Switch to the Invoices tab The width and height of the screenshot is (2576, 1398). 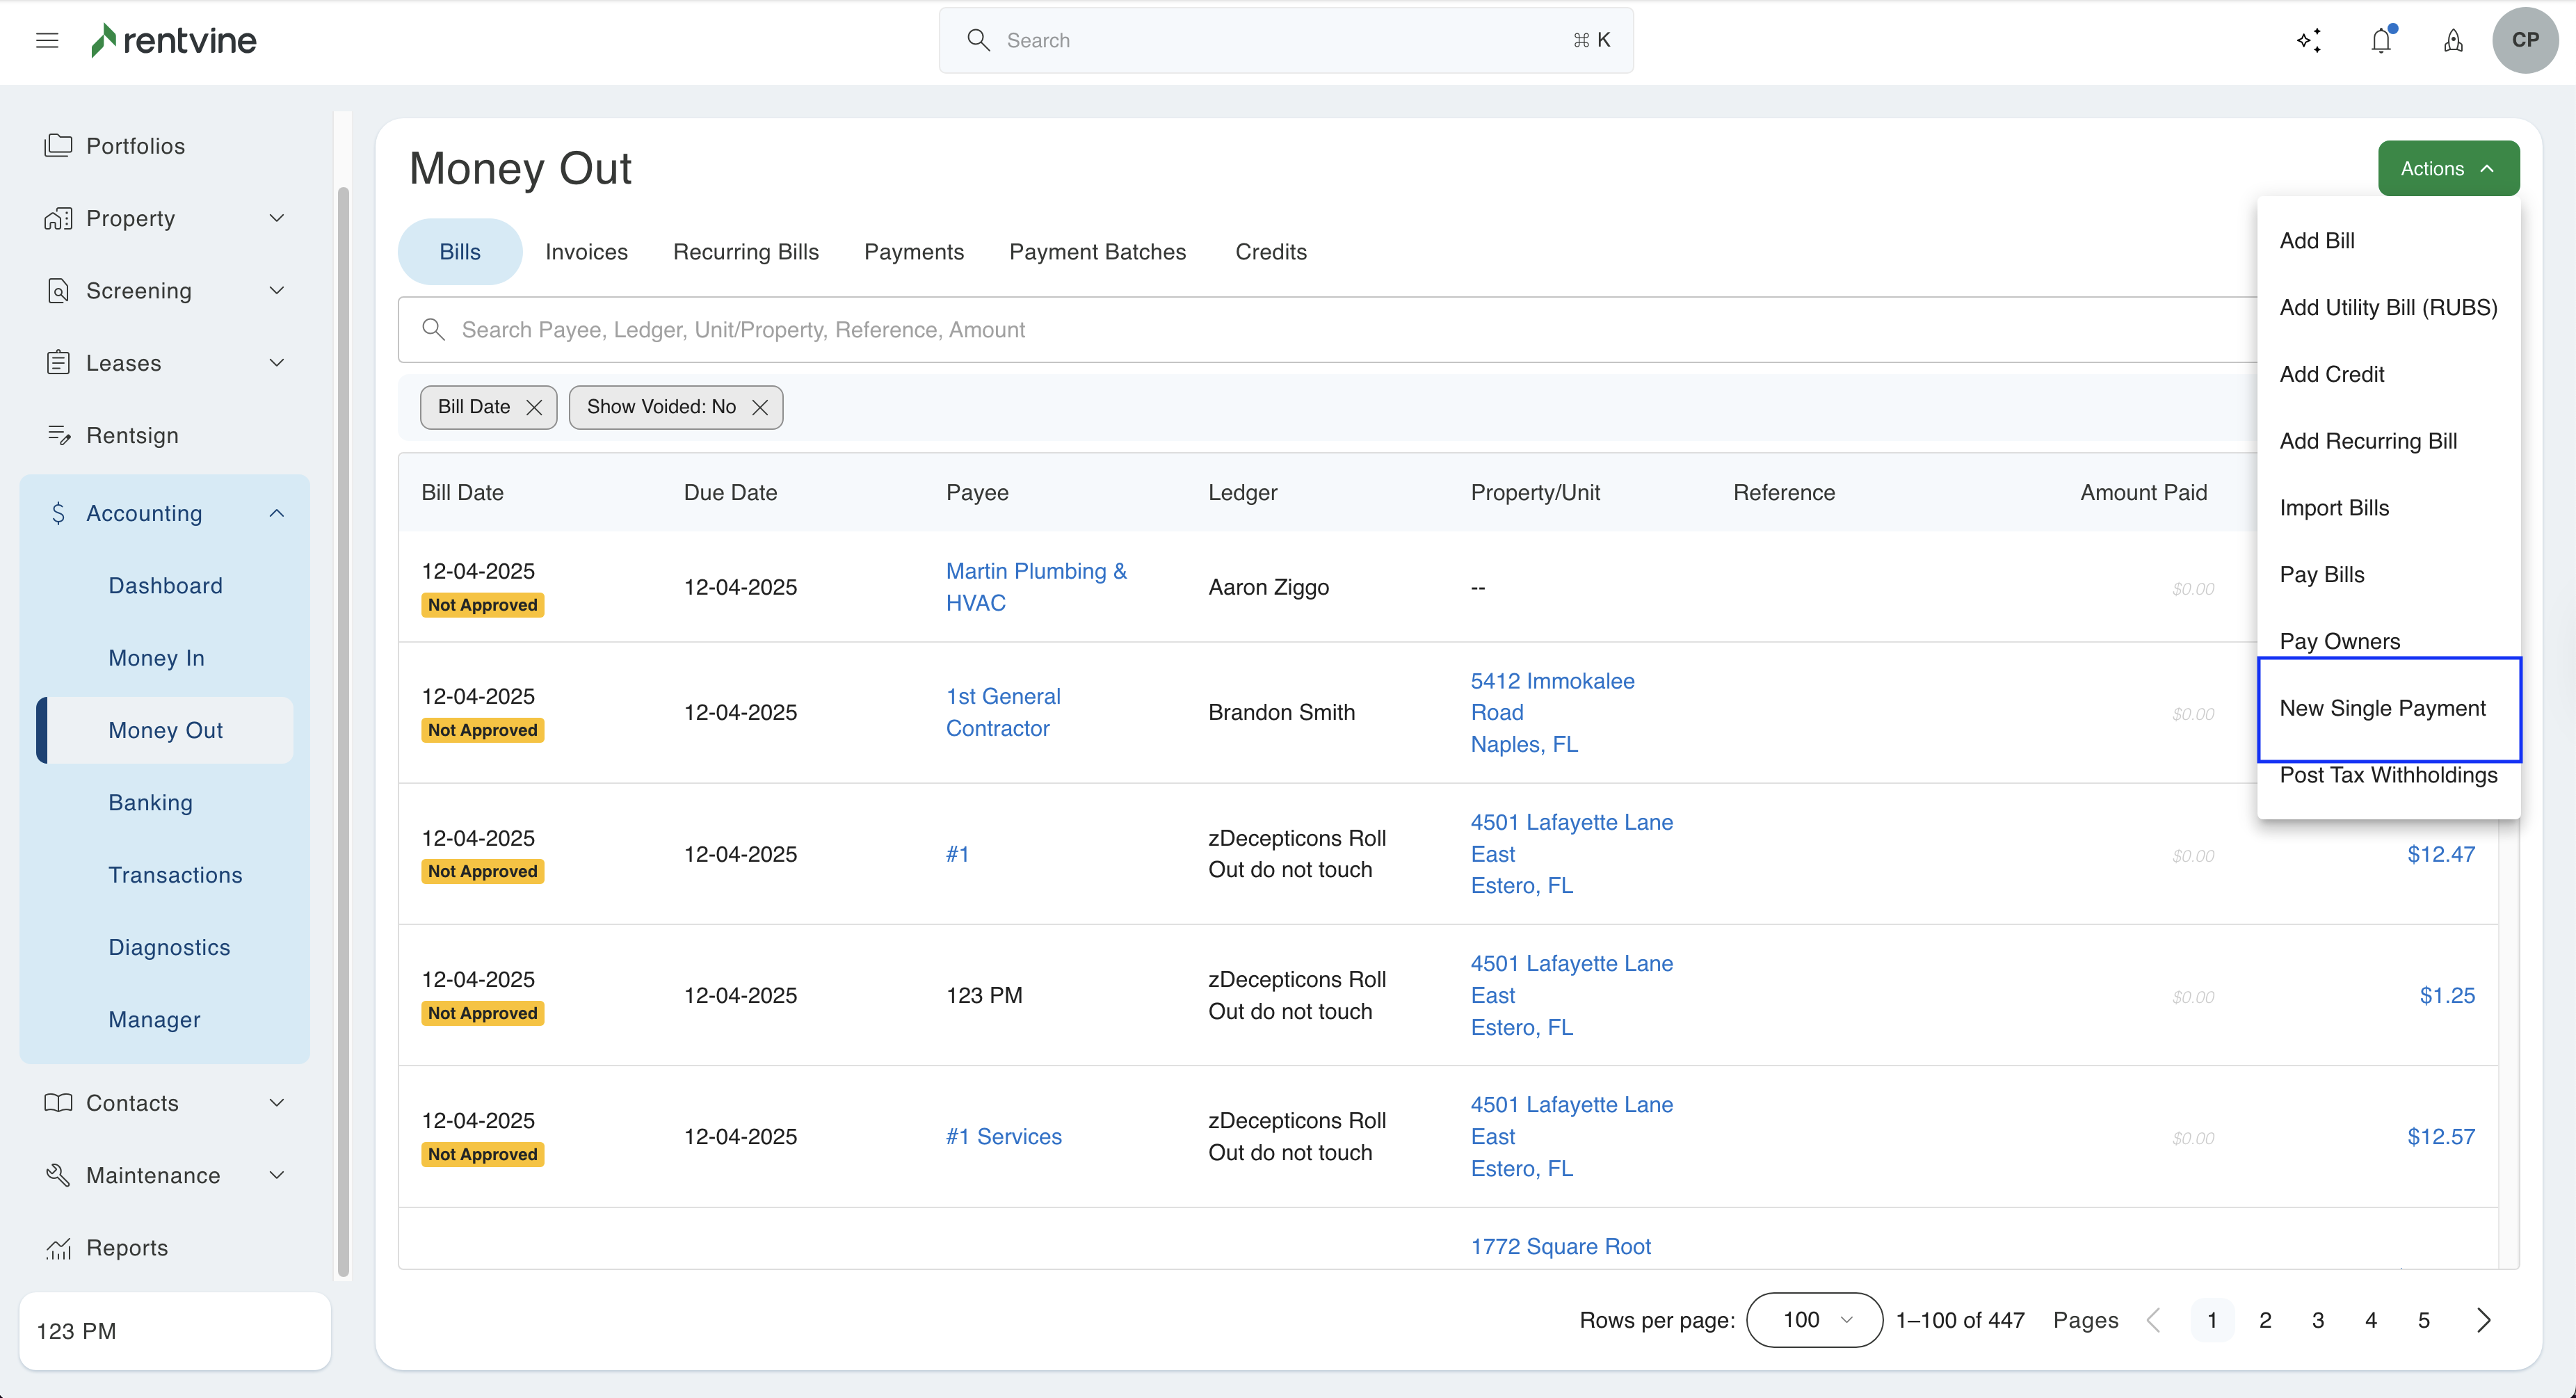586,252
